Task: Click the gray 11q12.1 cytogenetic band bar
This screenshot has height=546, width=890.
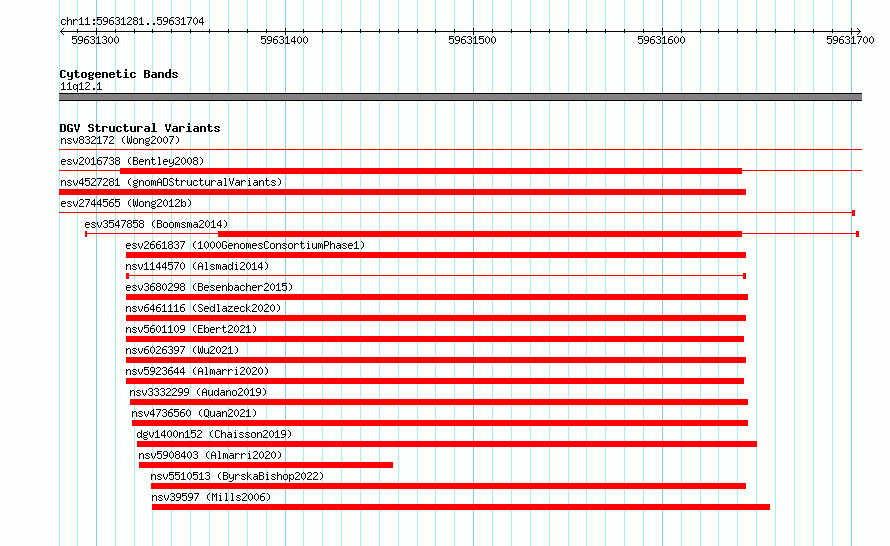Action: coord(460,97)
